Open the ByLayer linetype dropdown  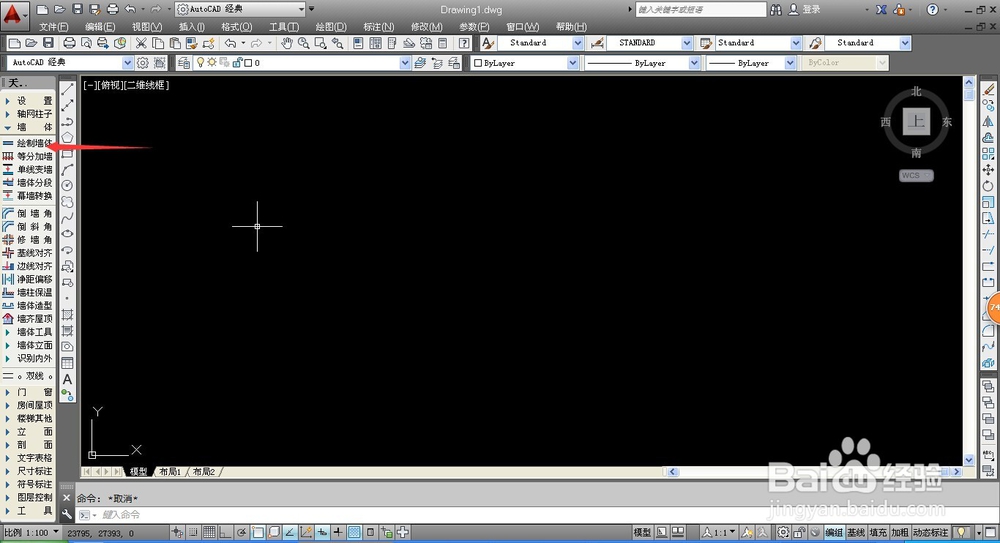point(642,63)
